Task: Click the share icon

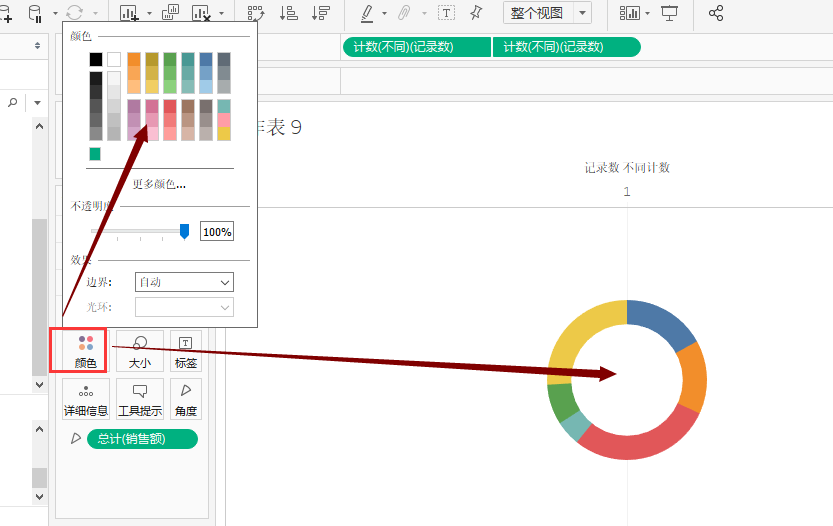Action: 716,13
